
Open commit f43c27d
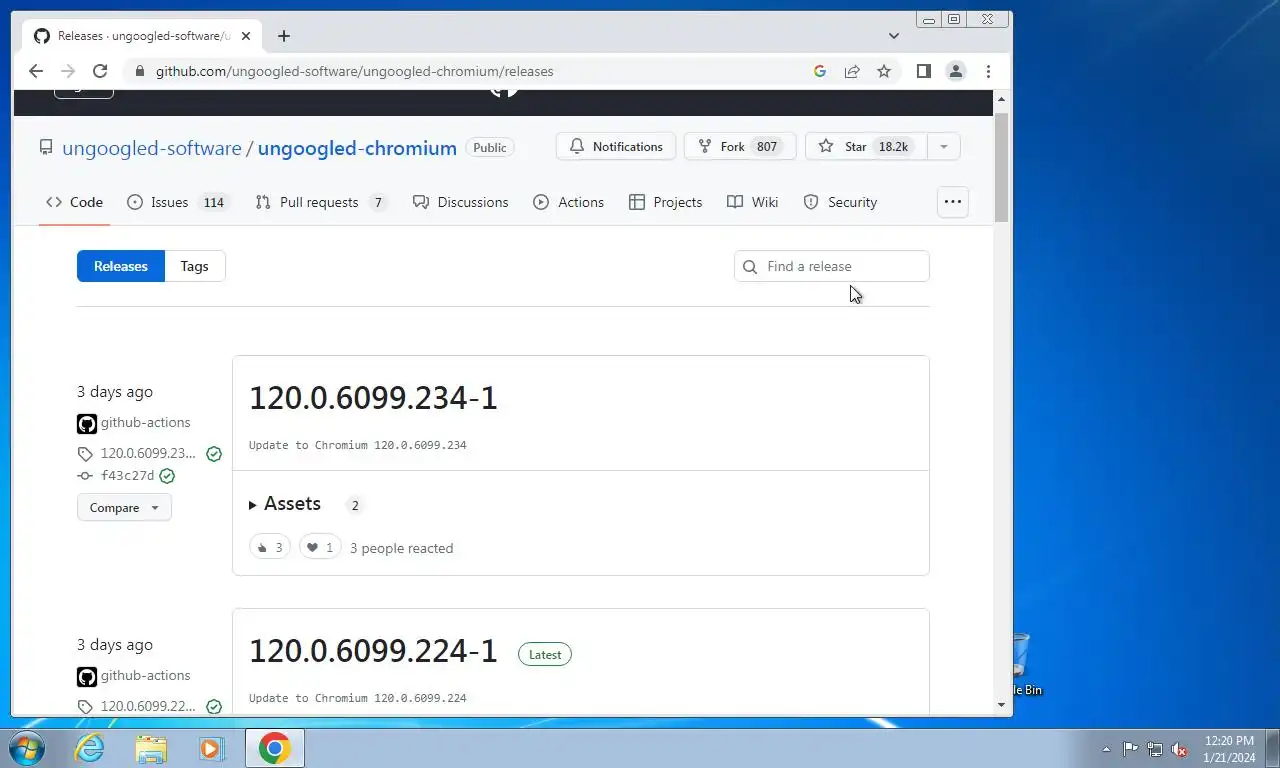click(x=127, y=476)
